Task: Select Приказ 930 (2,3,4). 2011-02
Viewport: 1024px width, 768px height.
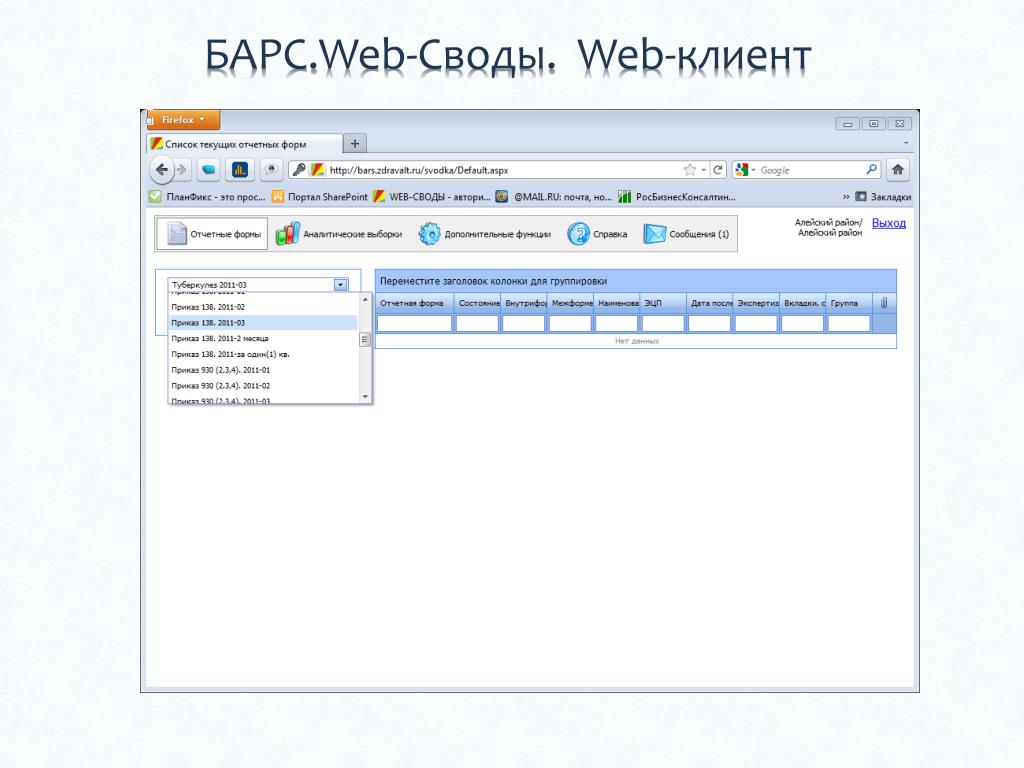Action: tap(263, 386)
